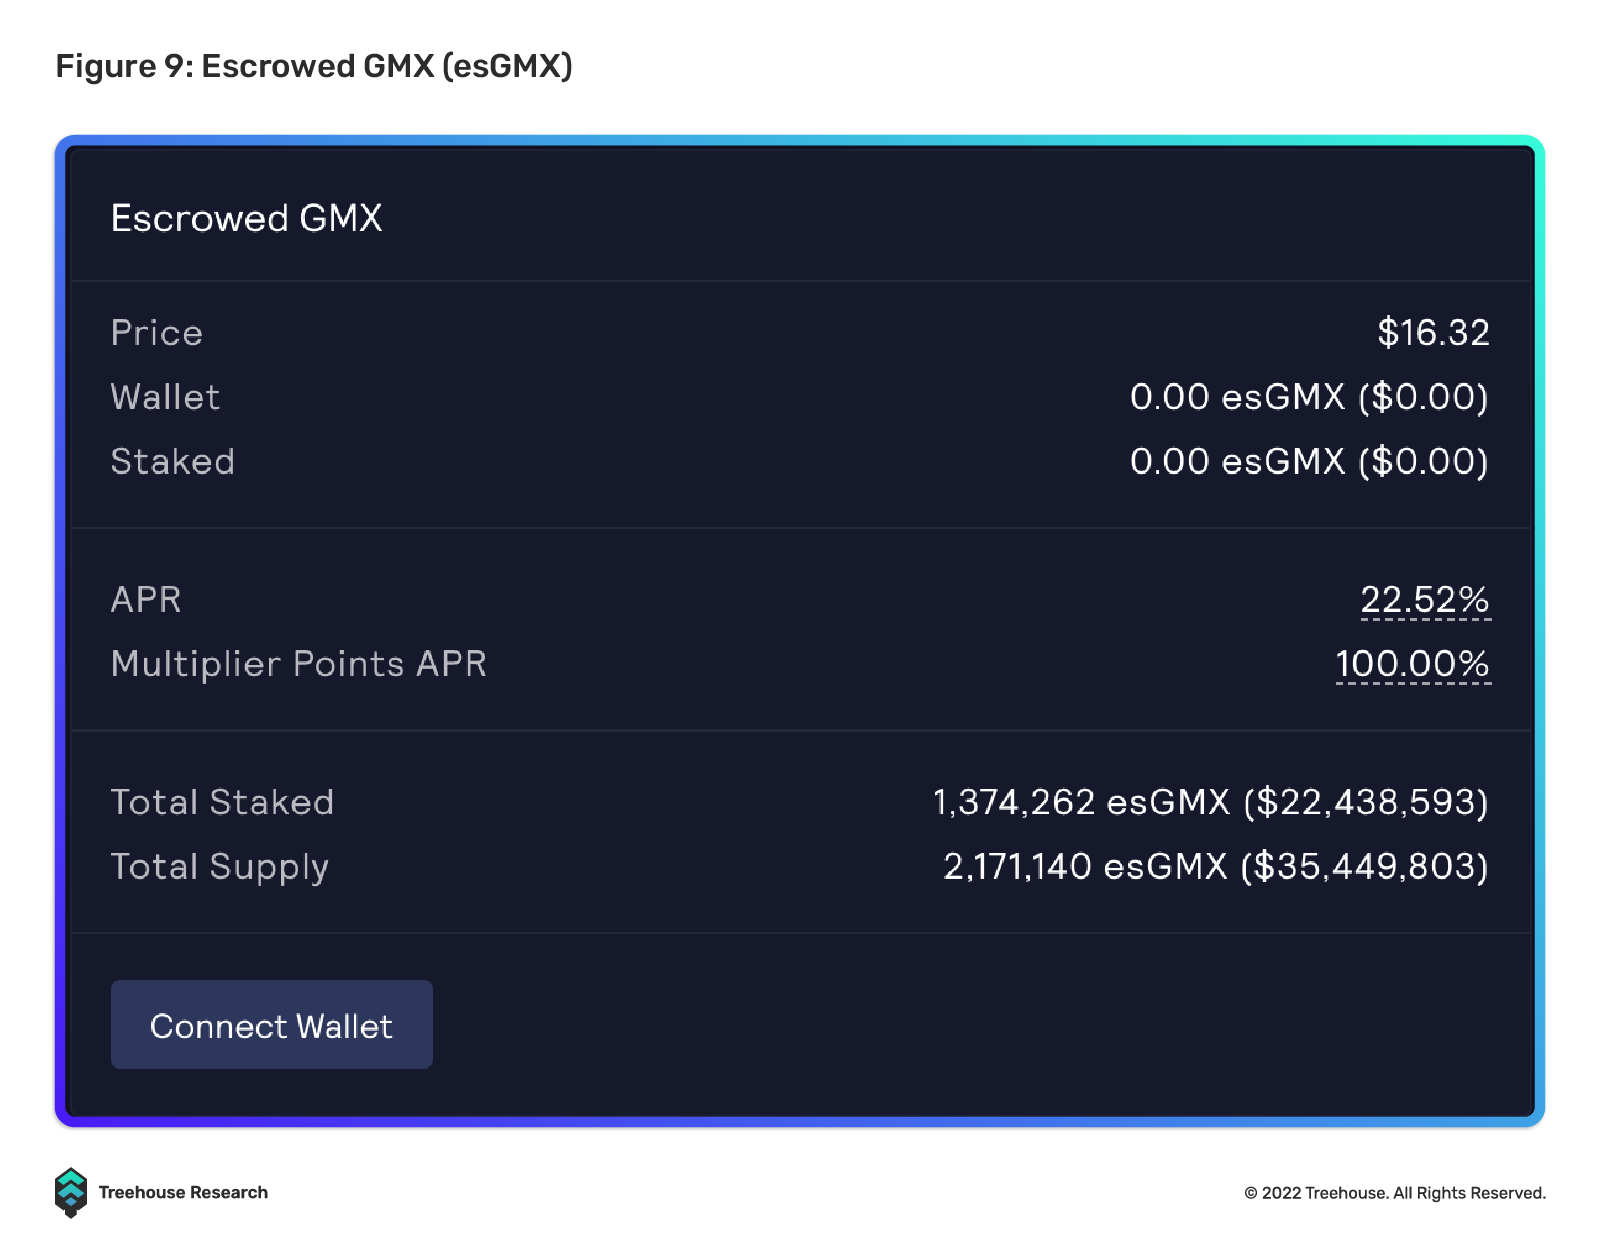Click the Staked label above APR
1600x1259 pixels.
point(173,461)
